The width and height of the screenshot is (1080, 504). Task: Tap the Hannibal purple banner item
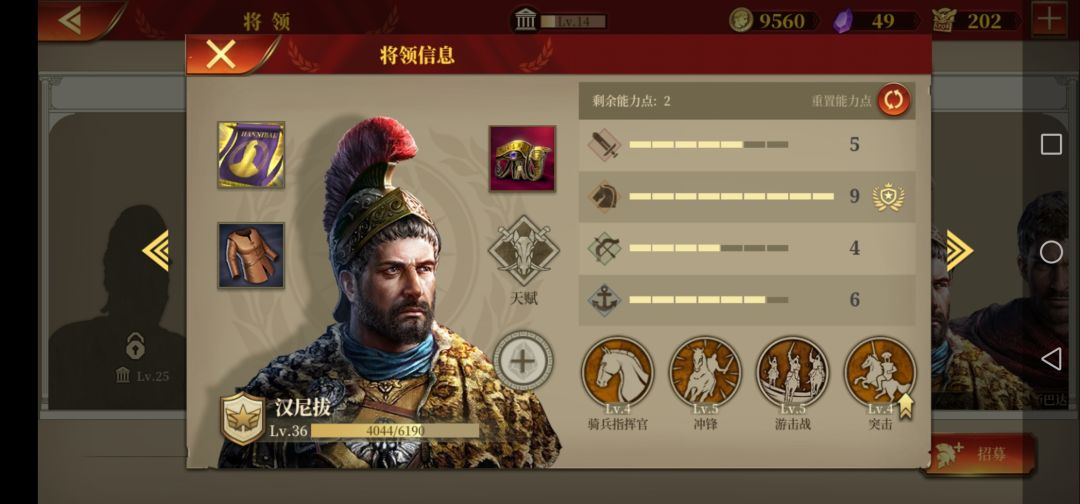[251, 155]
